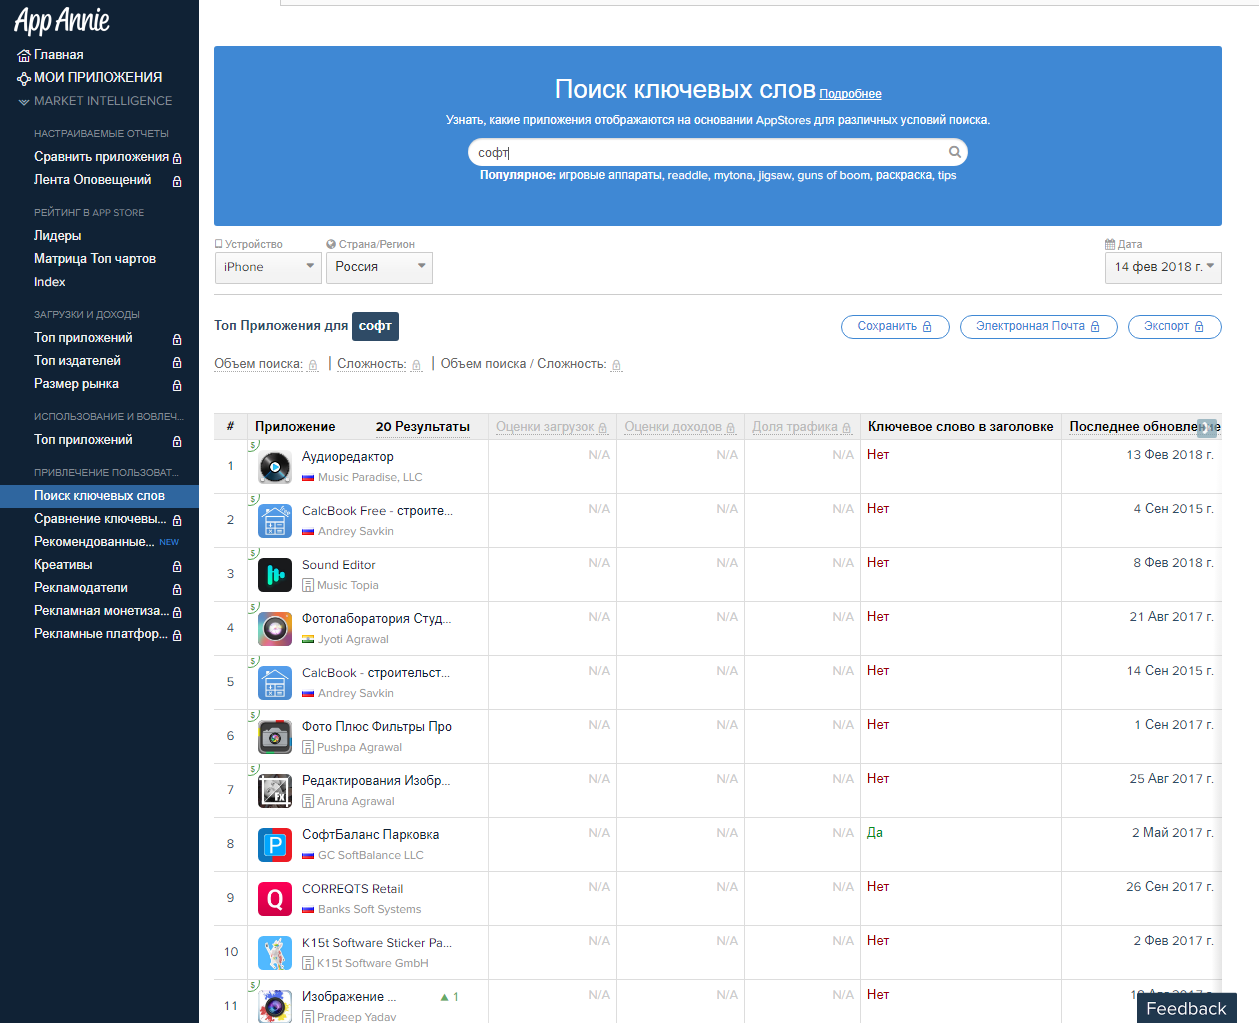Viewport: 1259px width, 1023px height.
Task: Open Sound Editor app icon
Action: [275, 575]
